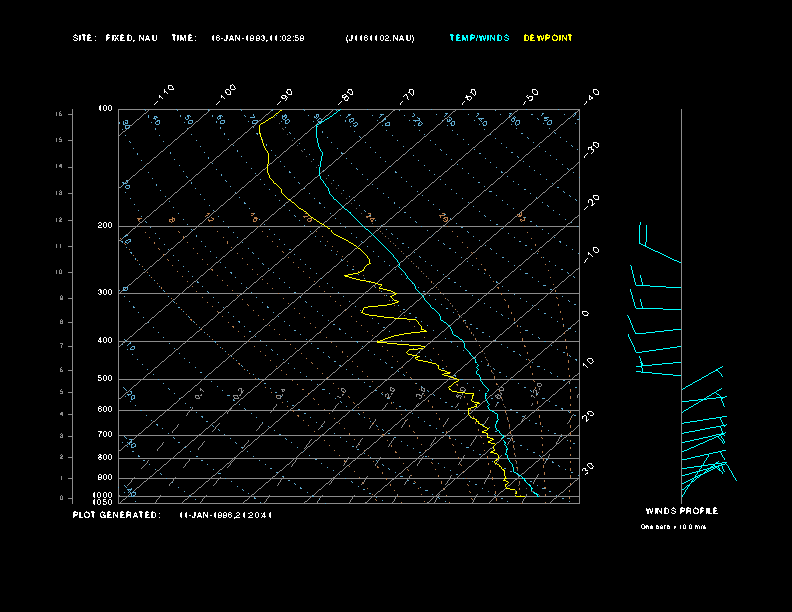Click the -110 temperature axis label

click(166, 92)
